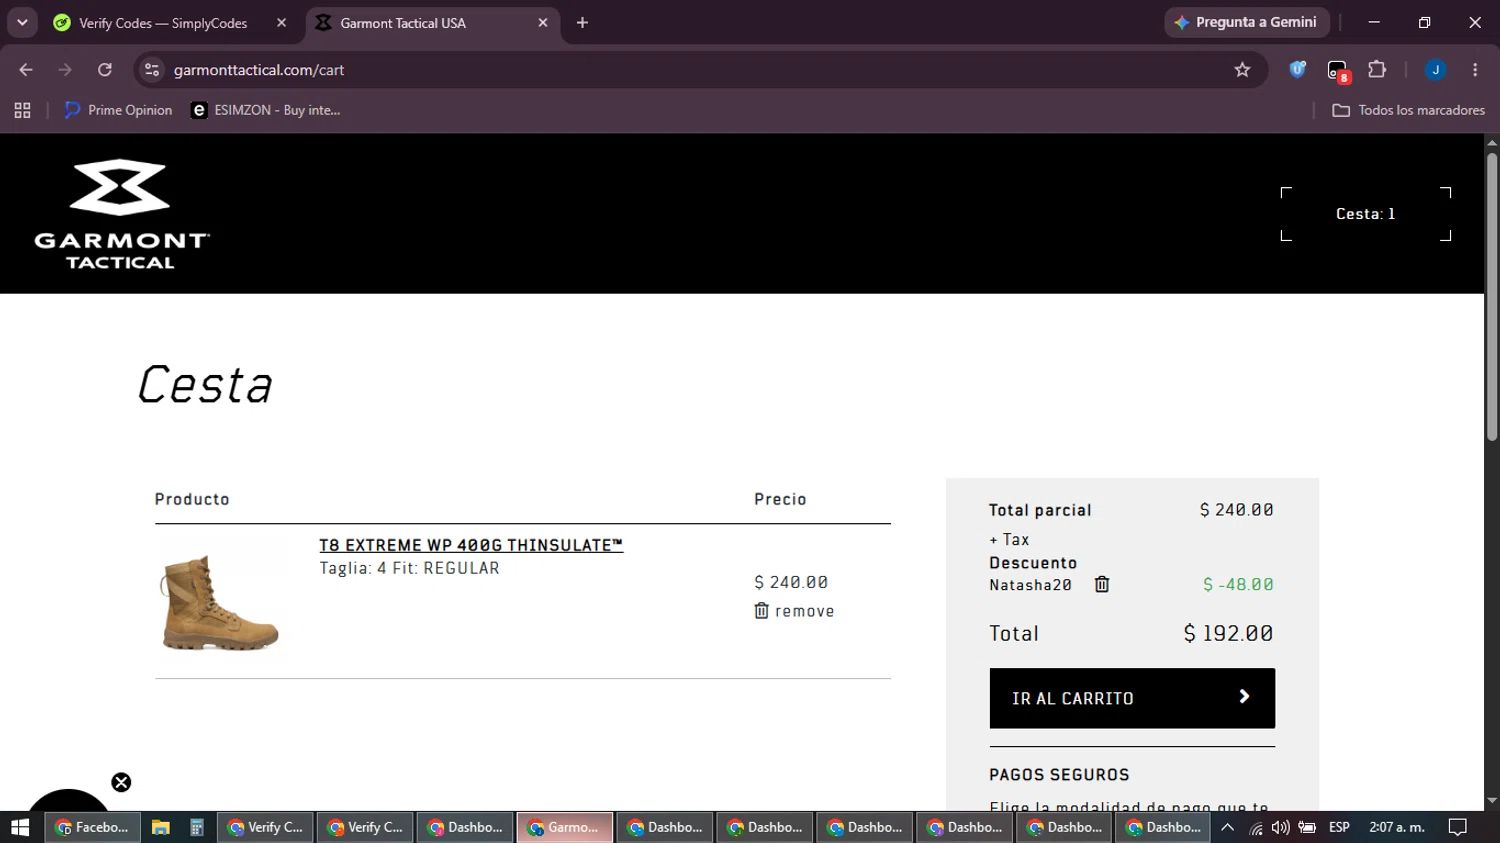This screenshot has height=843, width=1500.
Task: Open the Cesta: 1 cart indicator
Action: (1365, 214)
